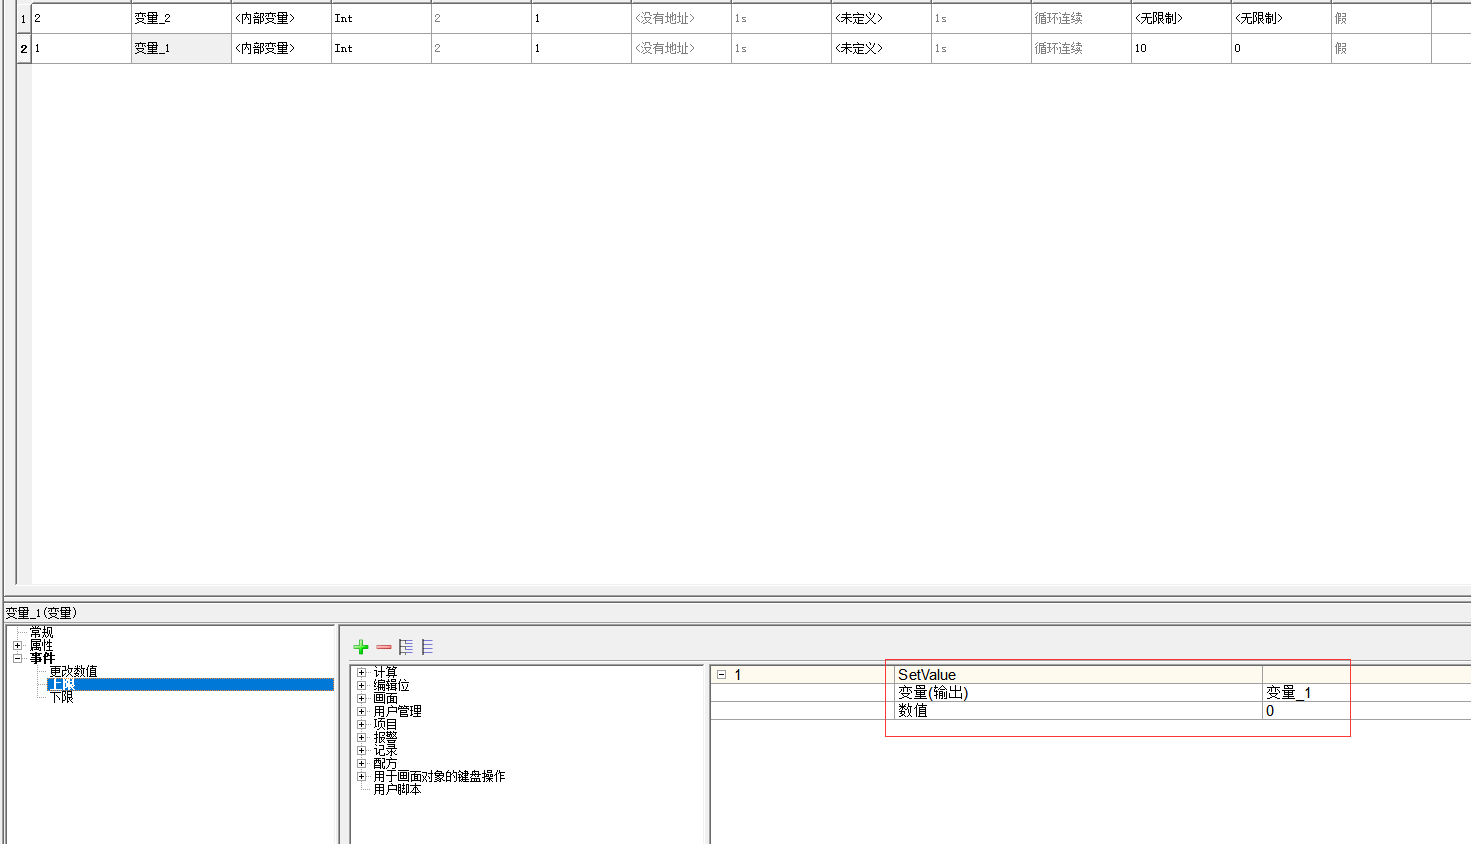Select the 变量_1 name cell in the table
Screen dimensions: 1471x844
pyautogui.click(x=181, y=49)
